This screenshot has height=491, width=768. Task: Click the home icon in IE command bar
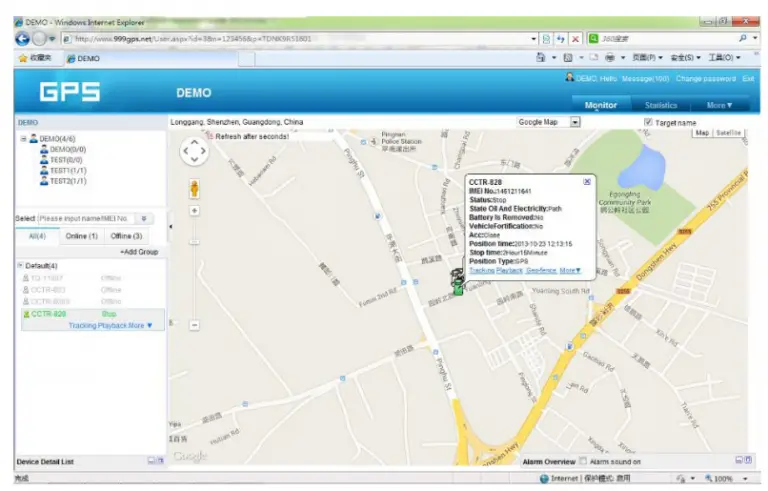540,57
